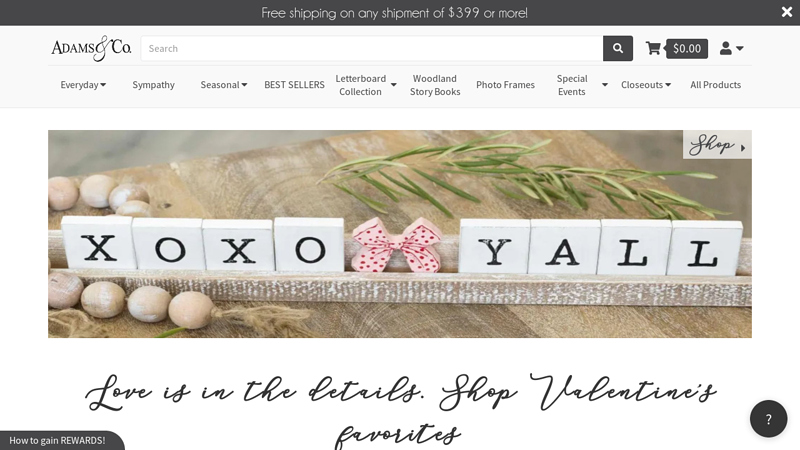This screenshot has width=800, height=450.
Task: Open the Sympathy category
Action: [154, 85]
